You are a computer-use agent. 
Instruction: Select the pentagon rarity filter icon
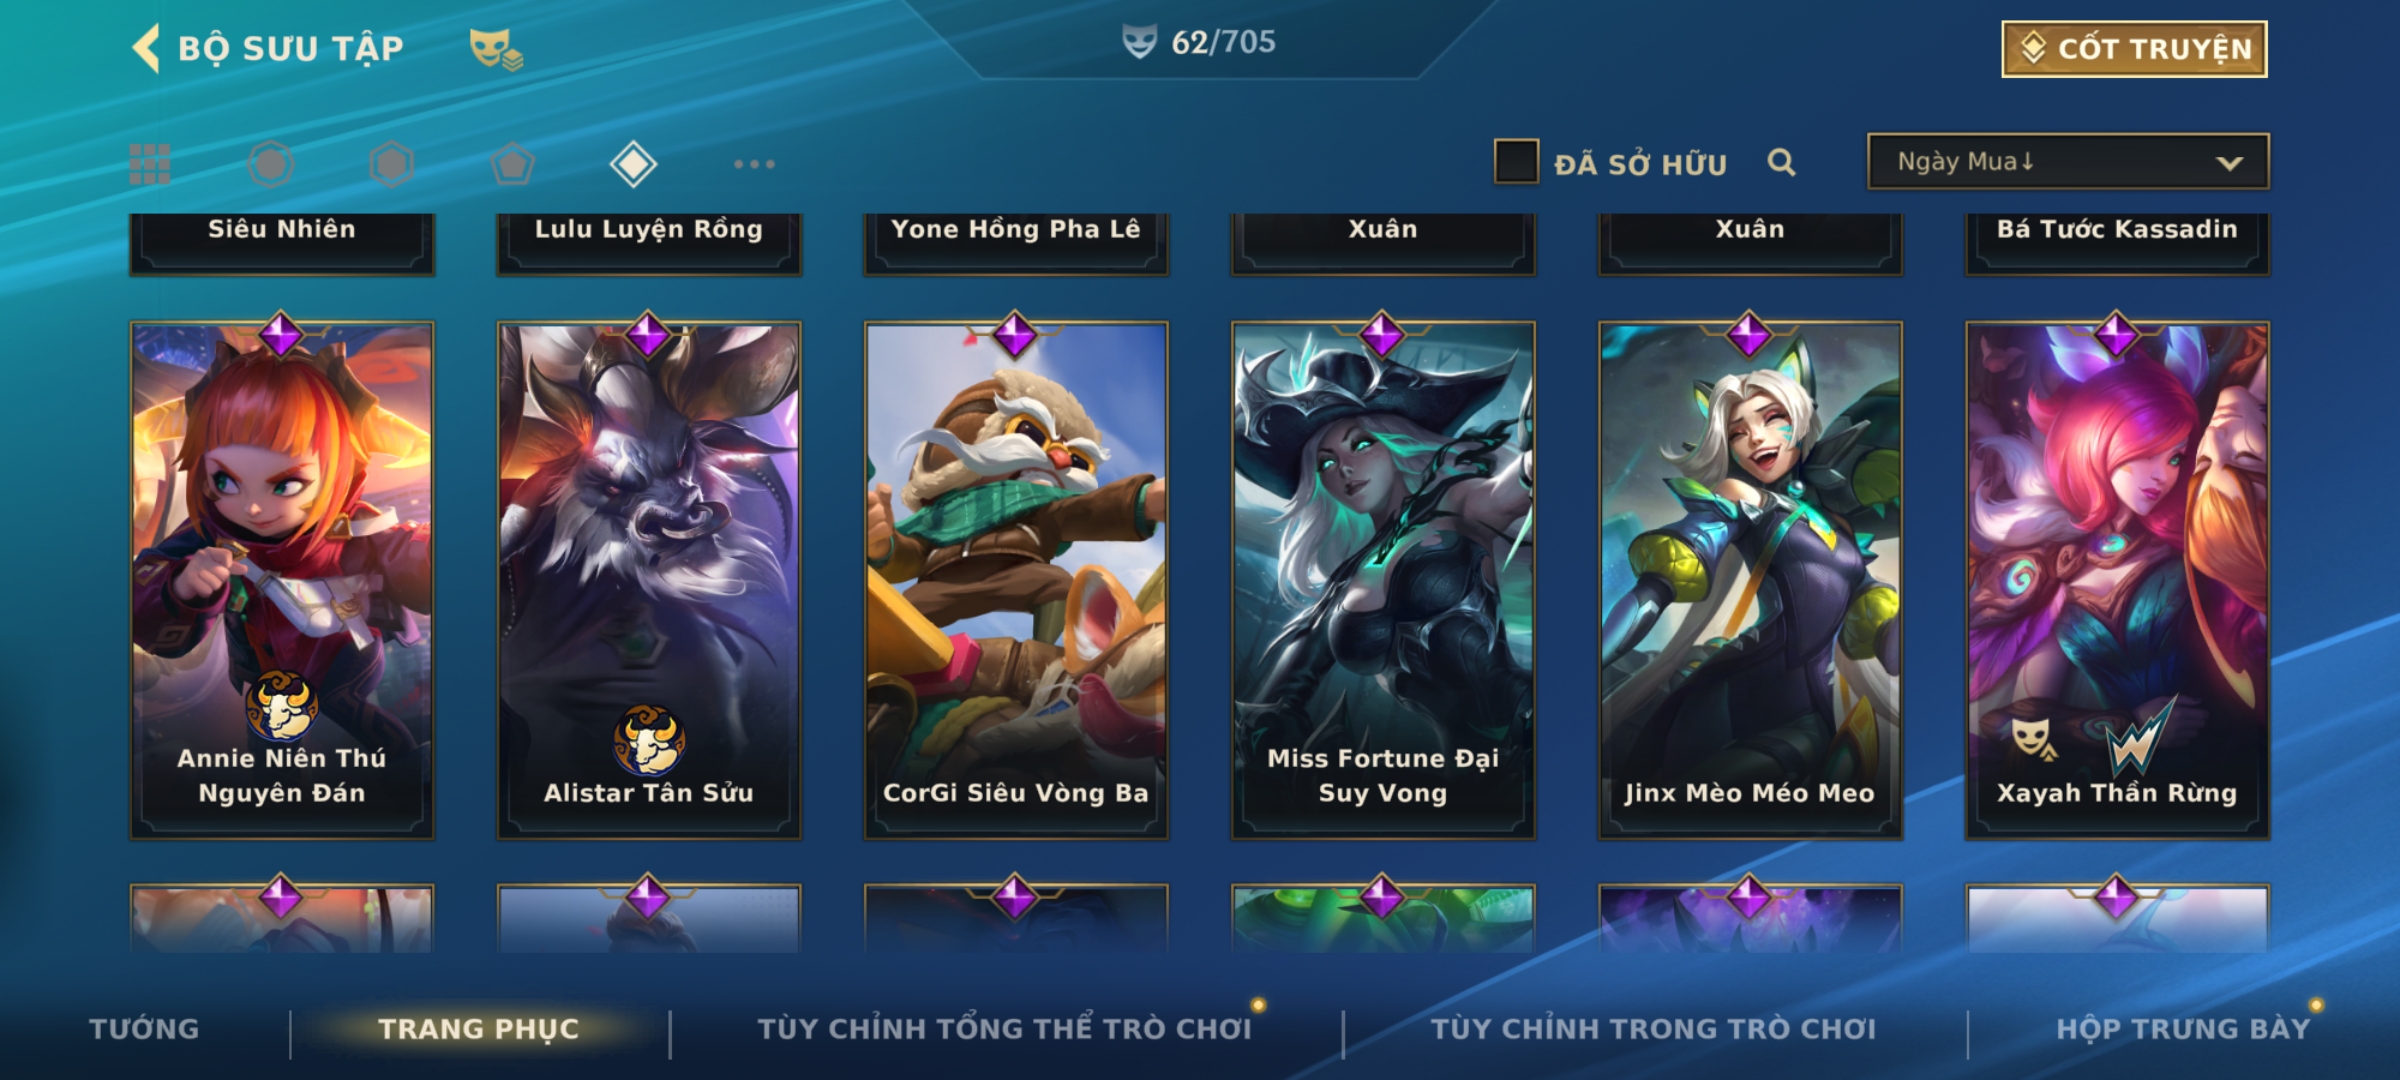[512, 164]
